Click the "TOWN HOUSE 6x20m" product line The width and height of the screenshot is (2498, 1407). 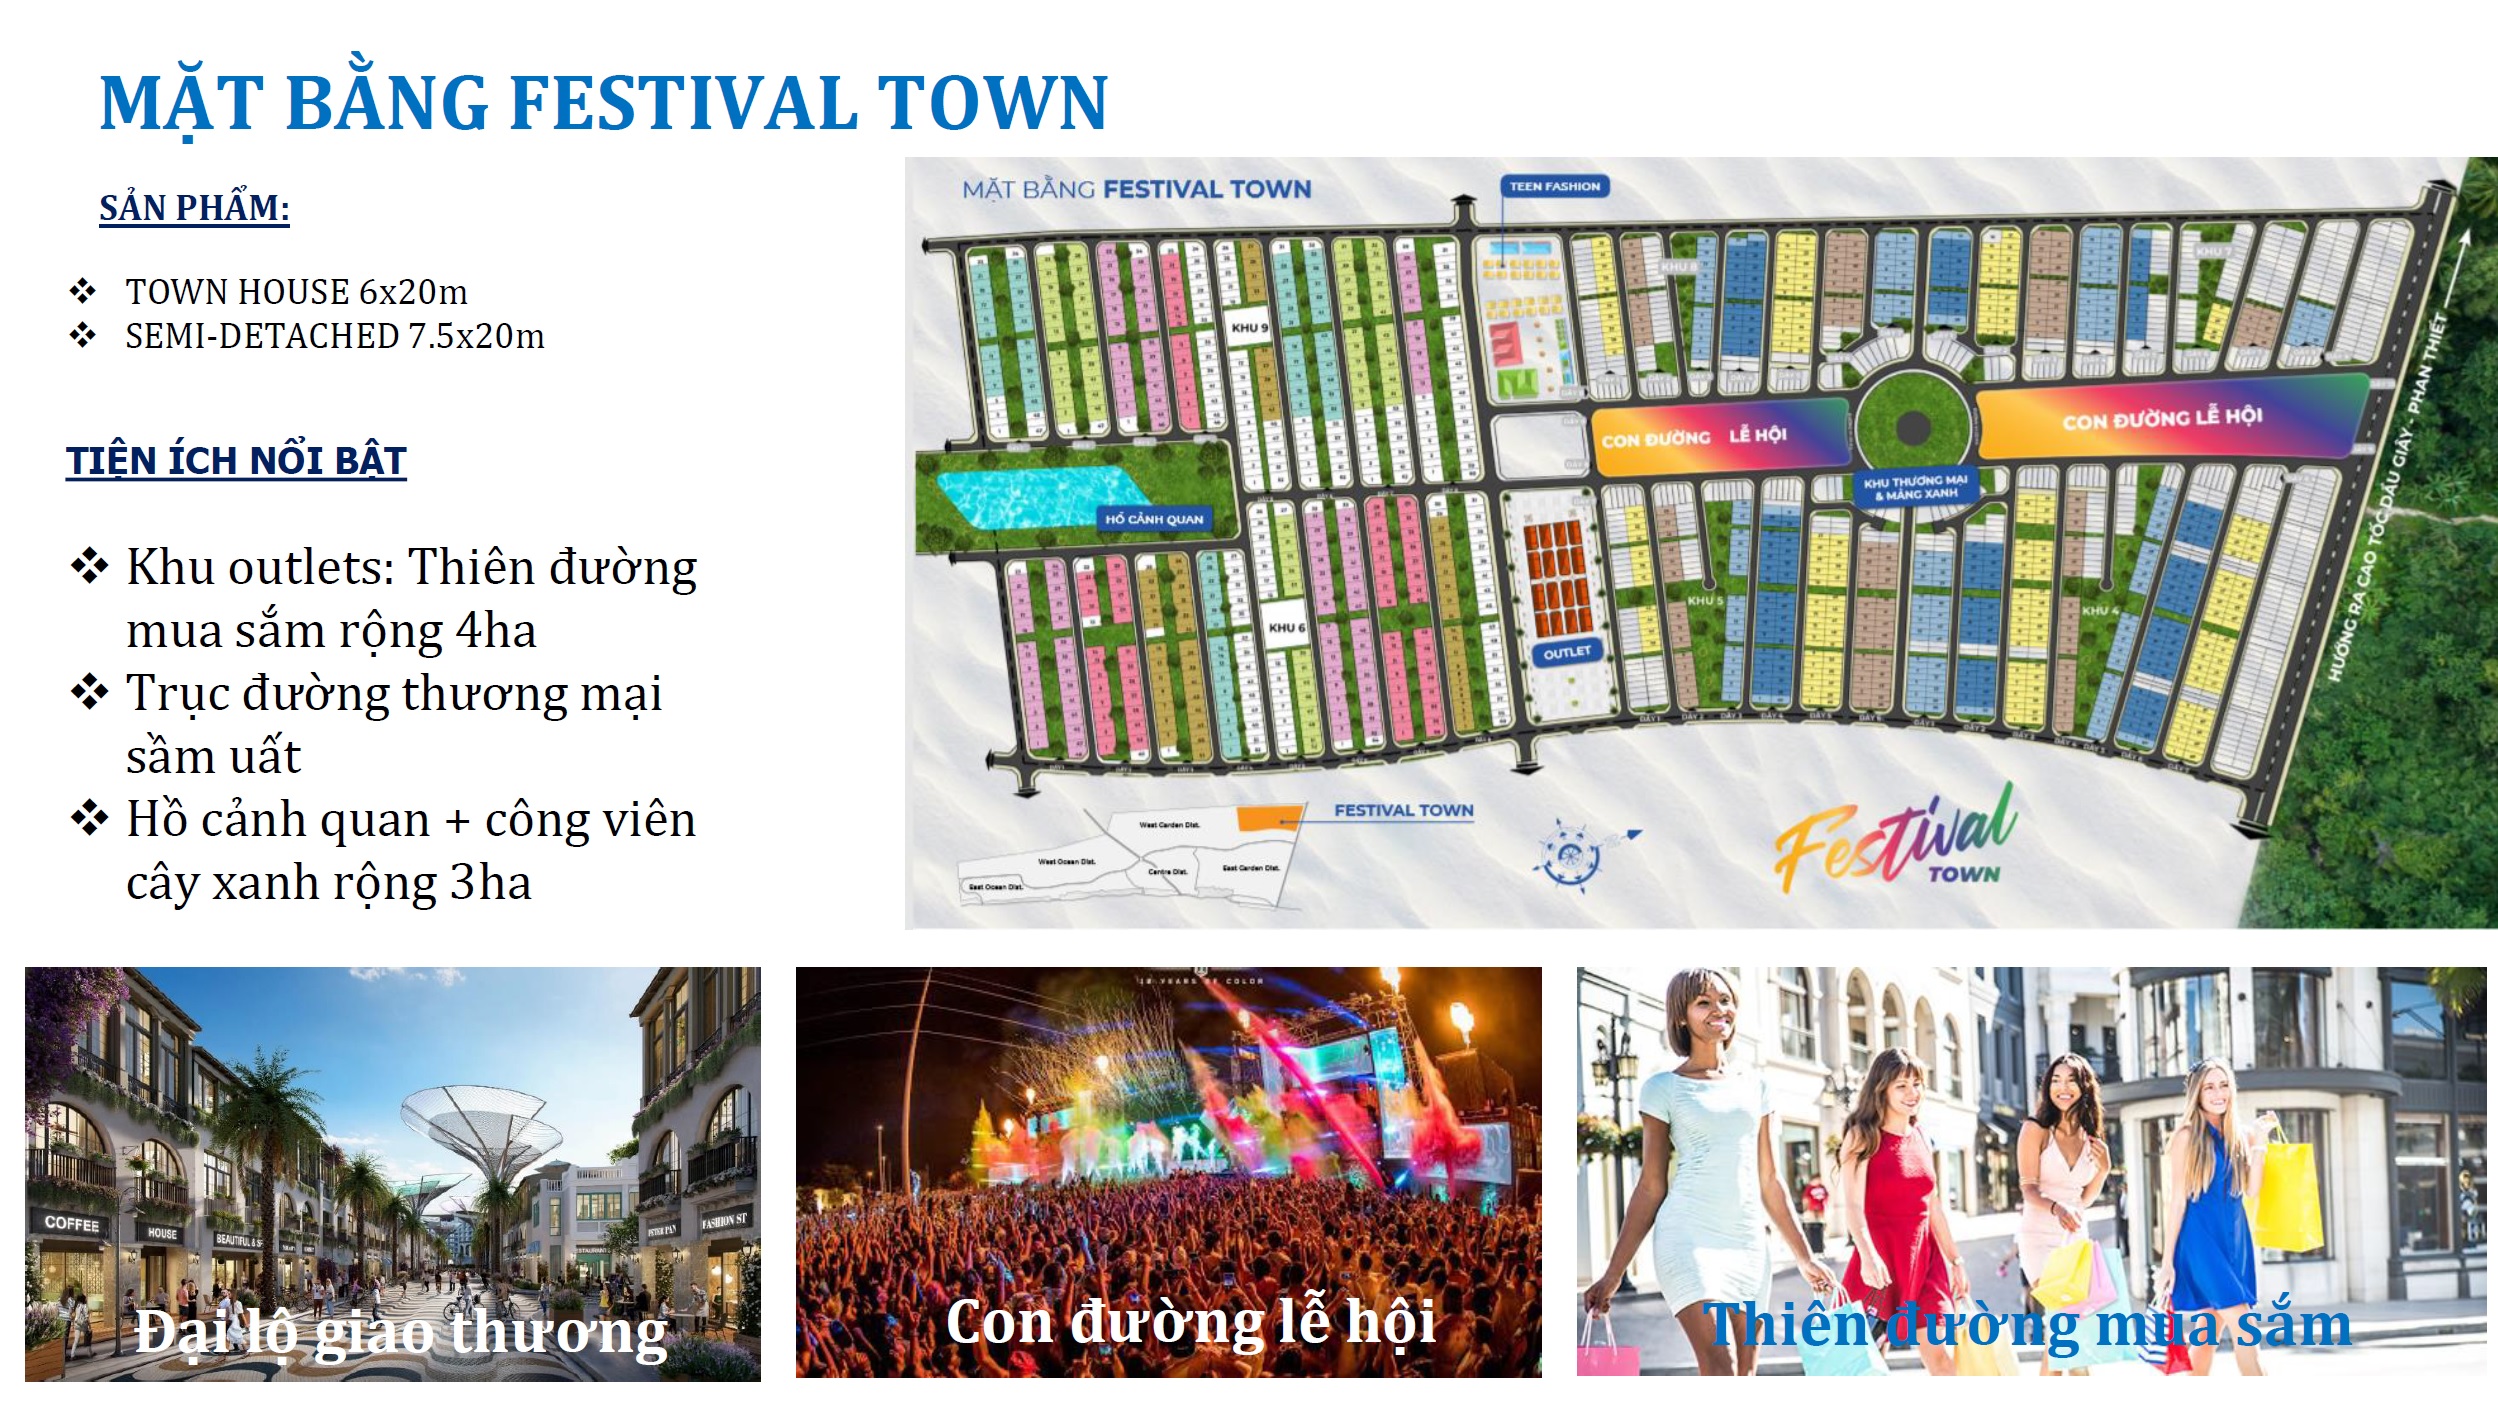pos(296,292)
